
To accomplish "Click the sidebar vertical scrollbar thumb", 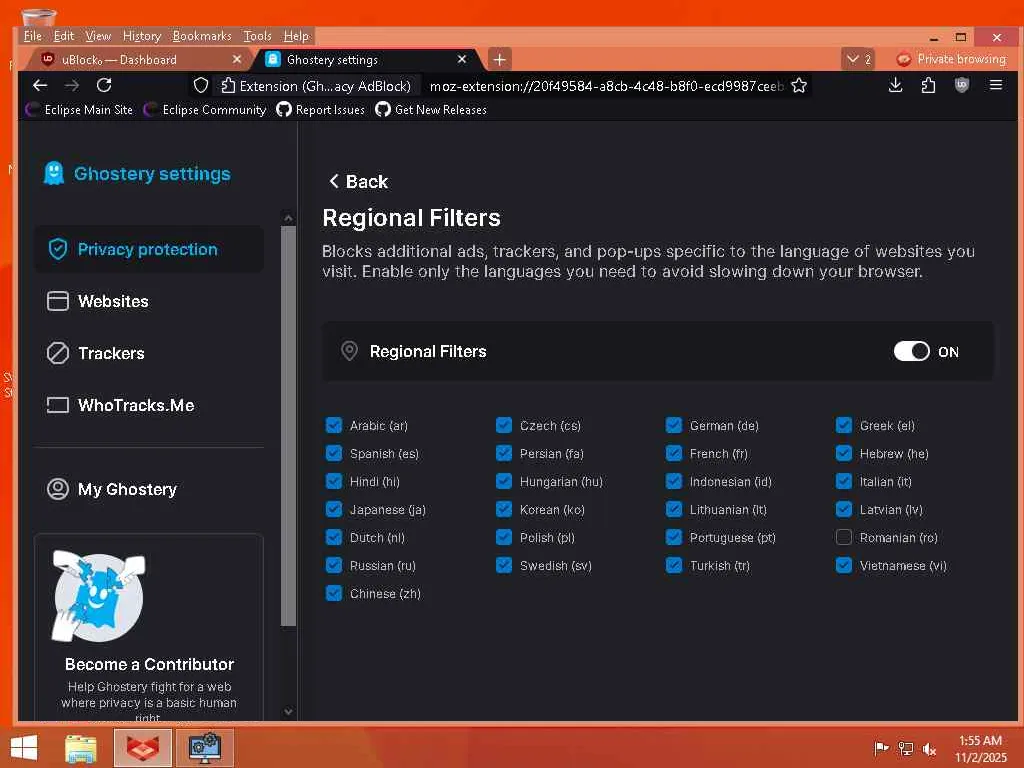I will coord(288,426).
